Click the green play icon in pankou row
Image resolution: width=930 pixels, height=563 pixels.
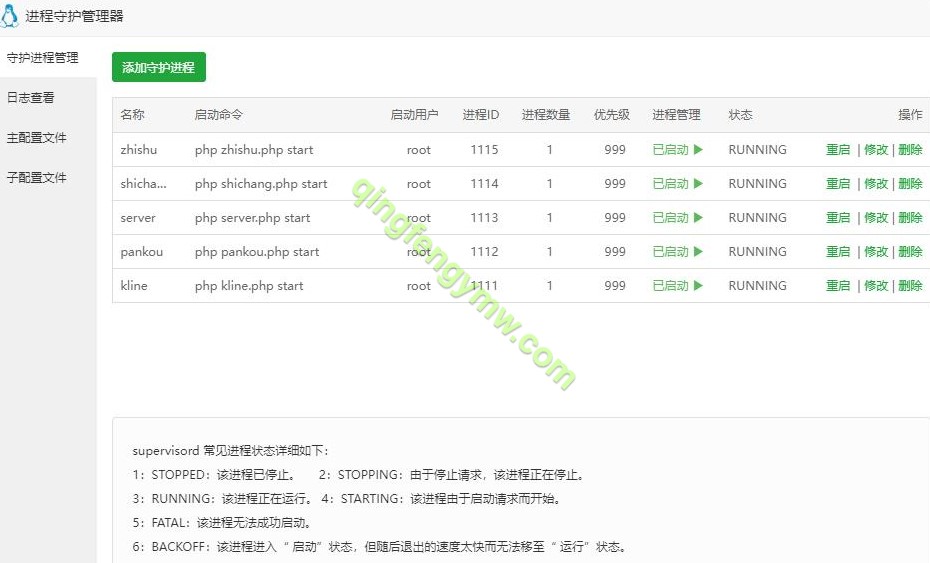(x=698, y=252)
